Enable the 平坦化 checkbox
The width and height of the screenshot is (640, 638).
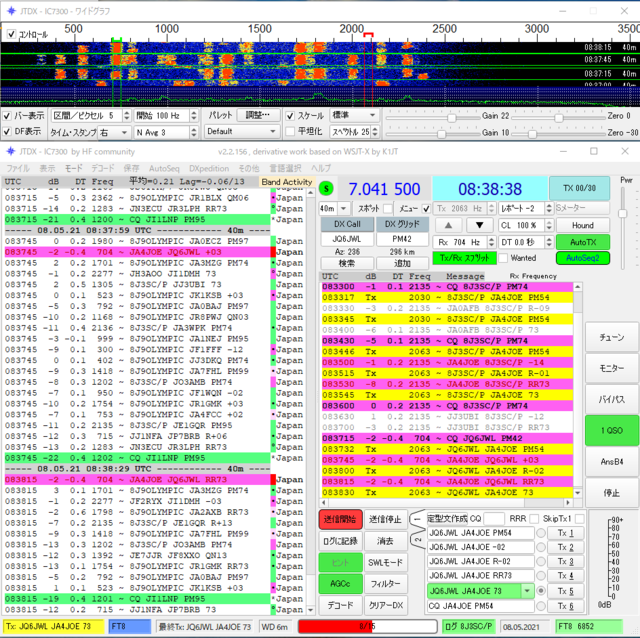click(290, 131)
